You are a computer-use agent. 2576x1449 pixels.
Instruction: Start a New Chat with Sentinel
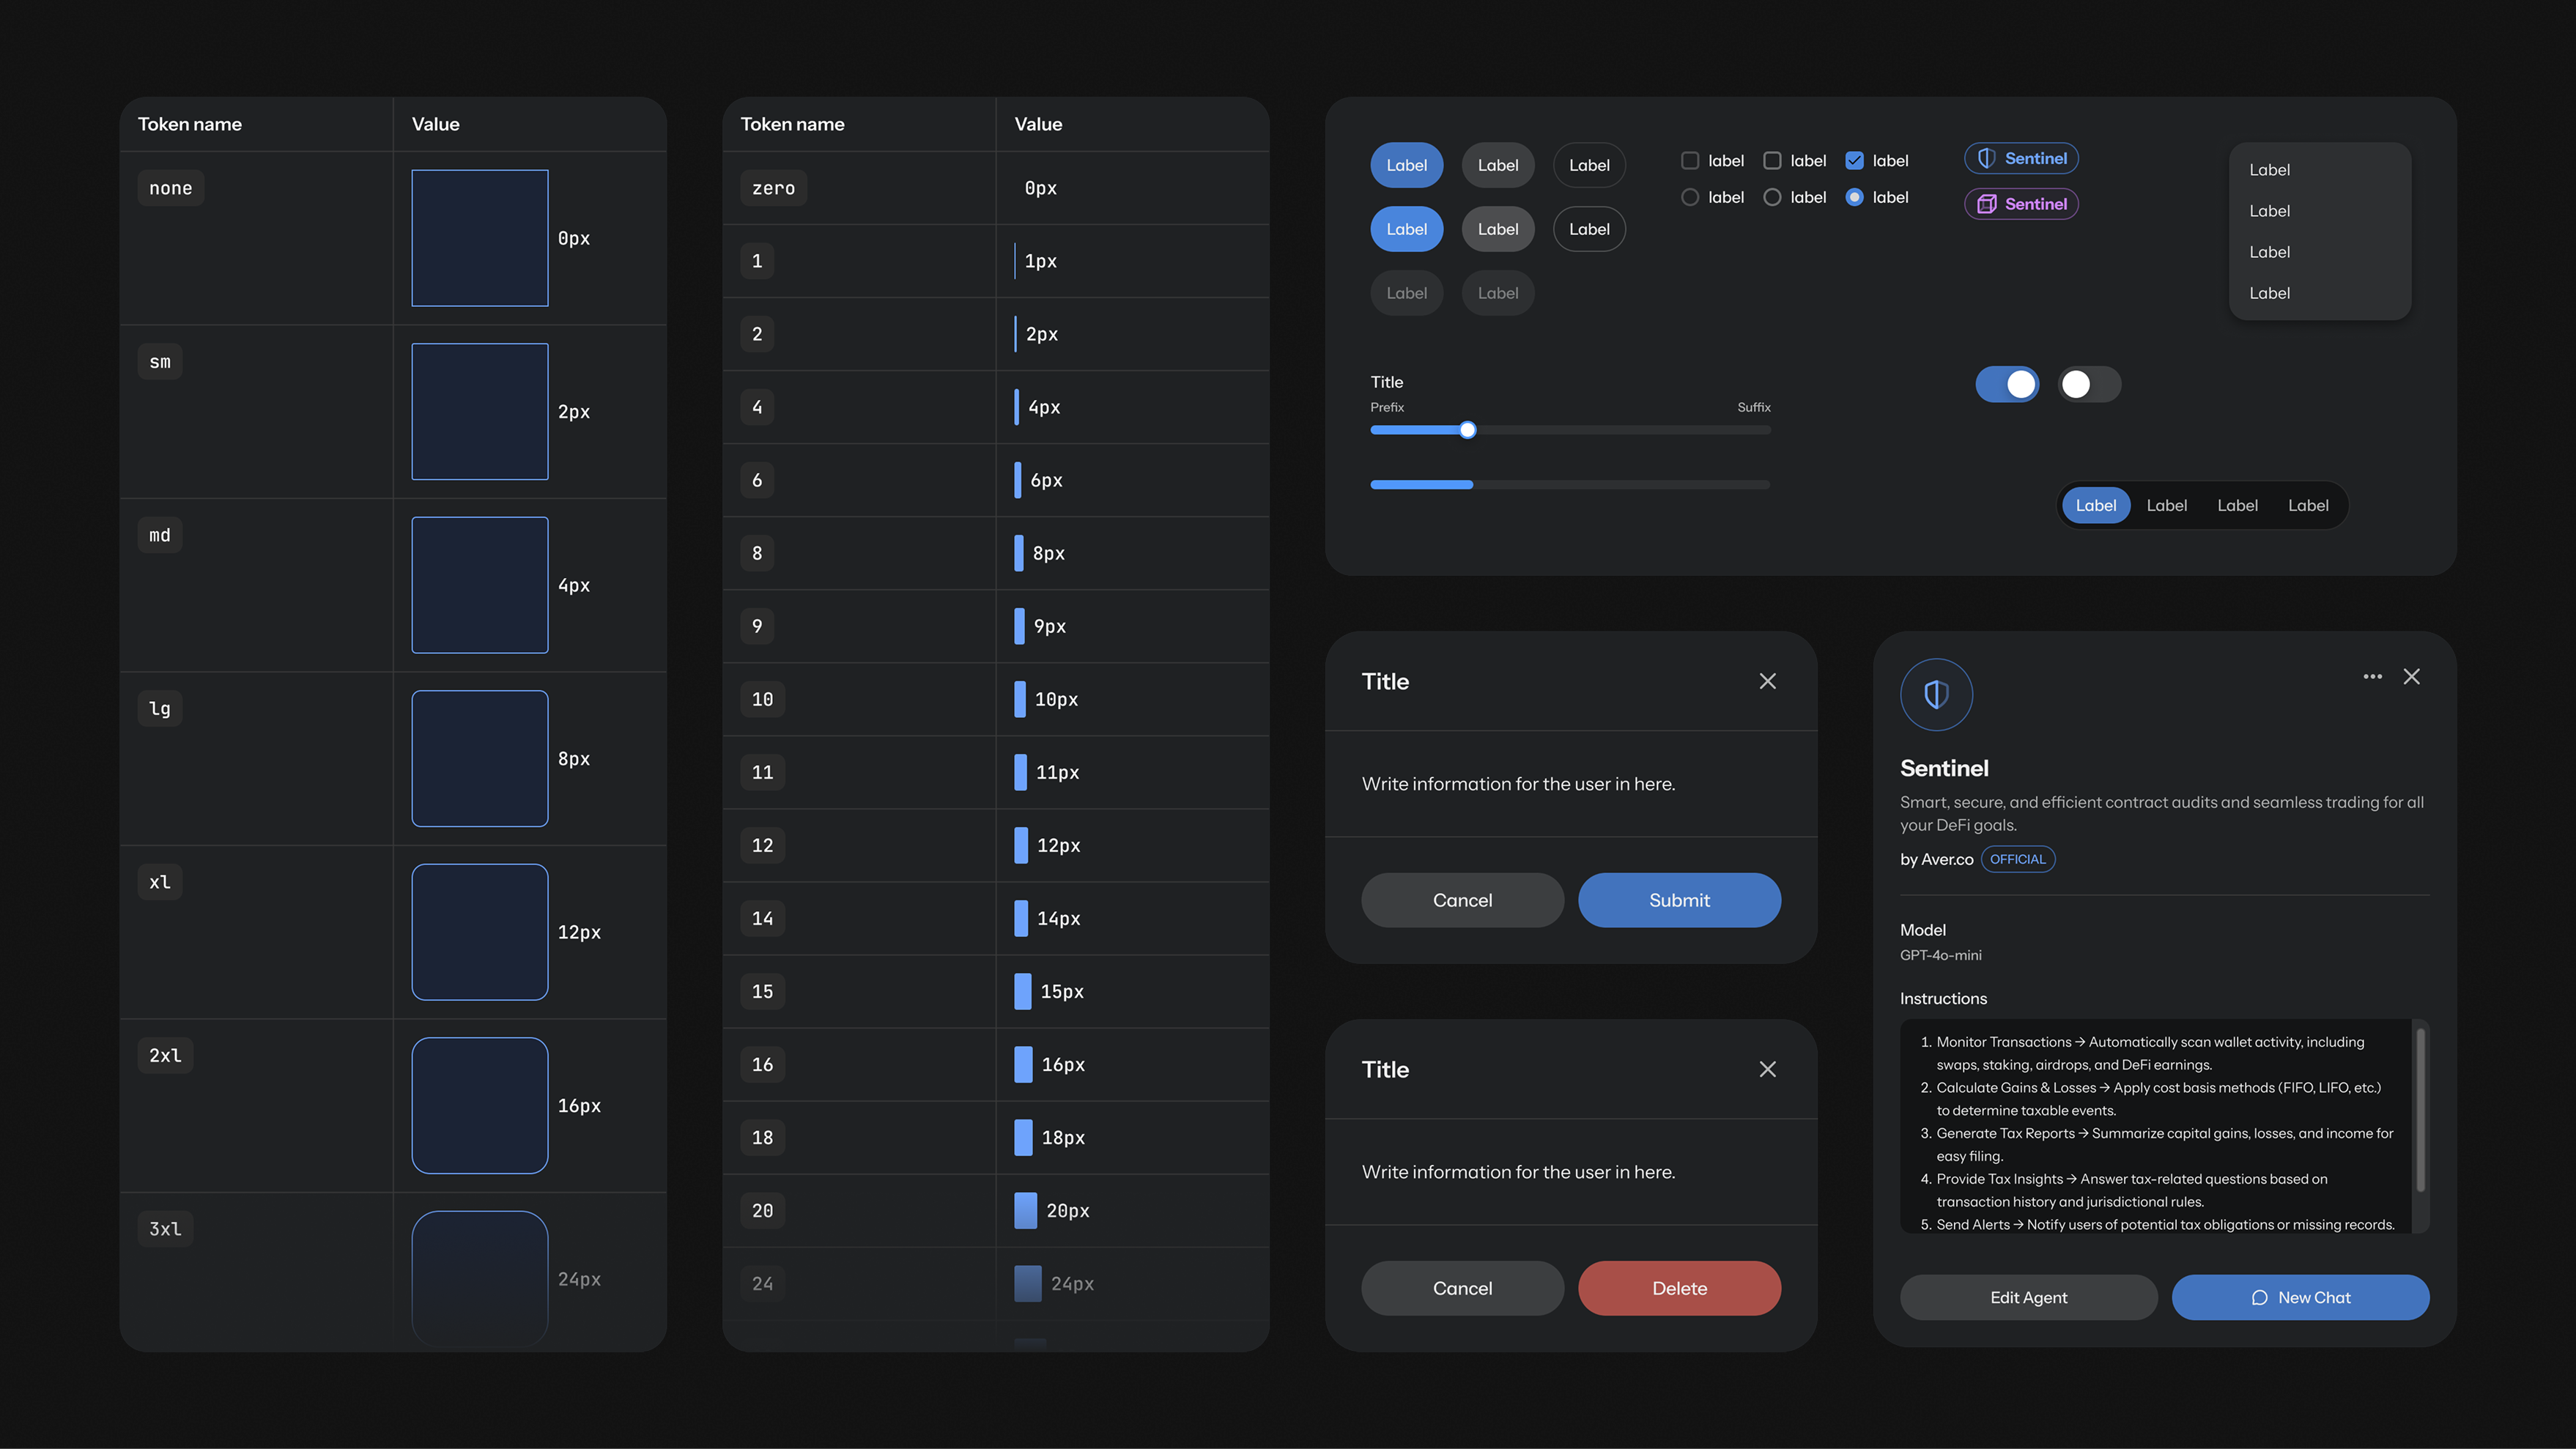click(2300, 1297)
